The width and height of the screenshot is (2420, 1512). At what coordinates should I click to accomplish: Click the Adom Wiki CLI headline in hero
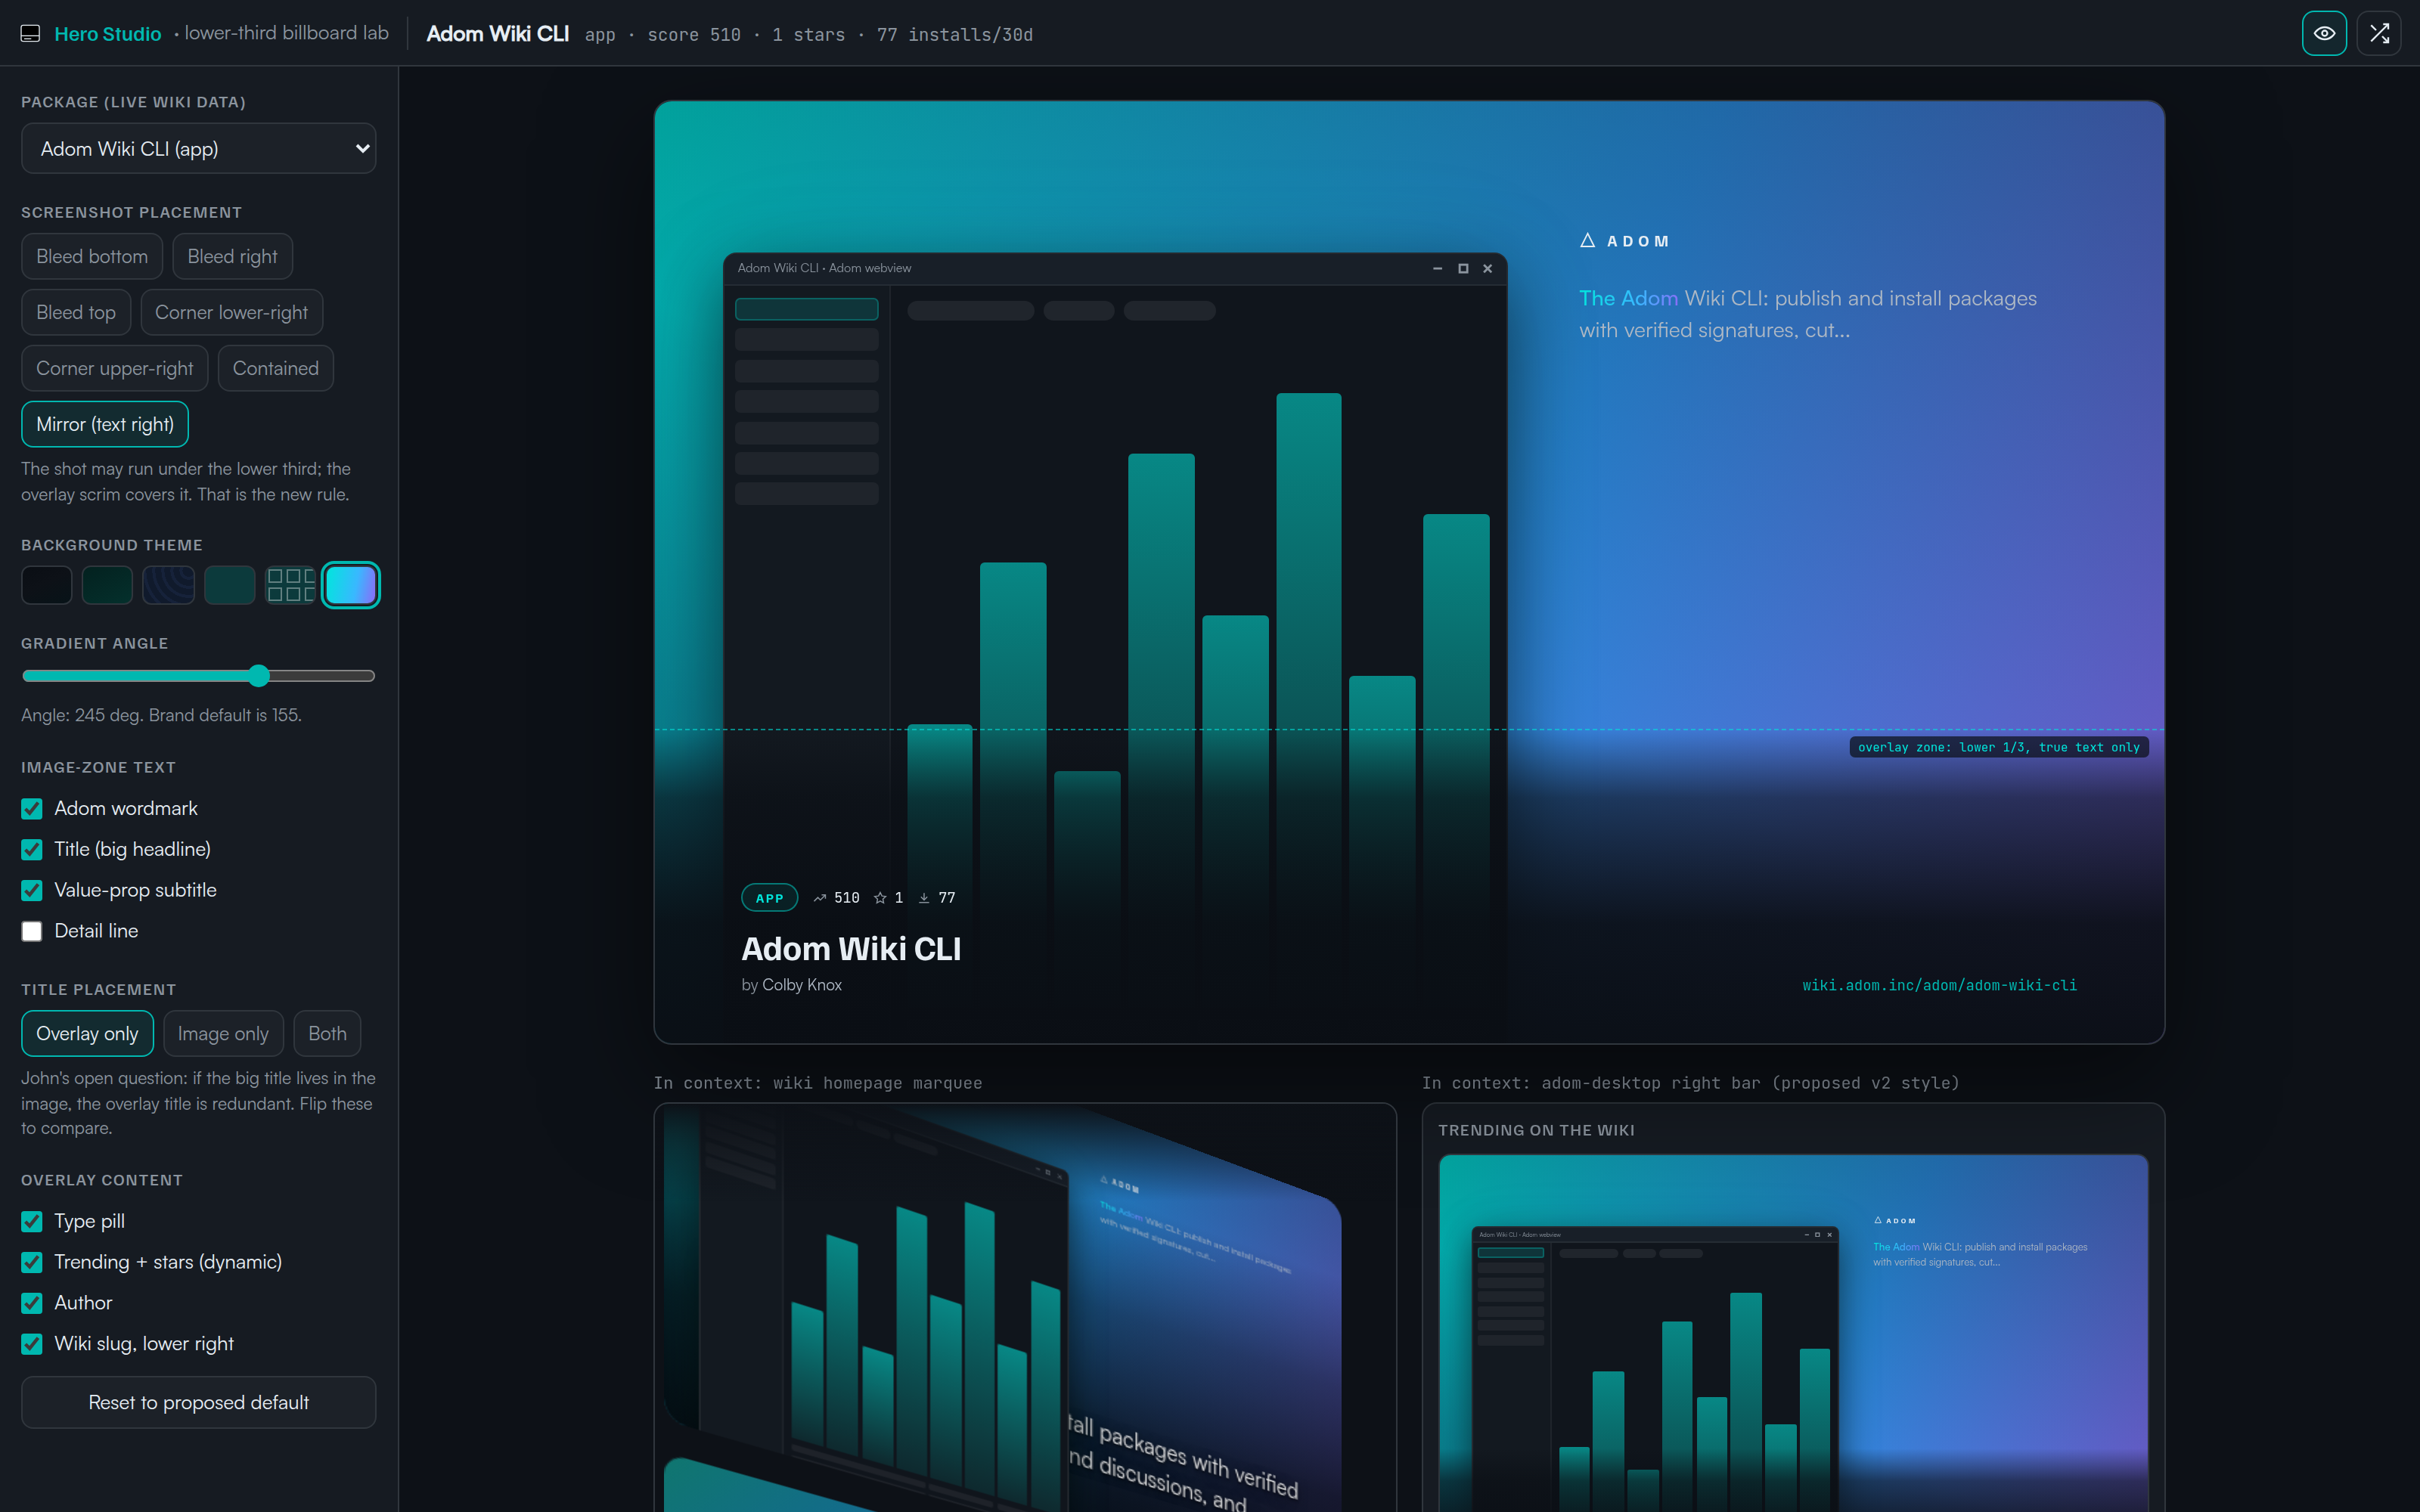(851, 949)
